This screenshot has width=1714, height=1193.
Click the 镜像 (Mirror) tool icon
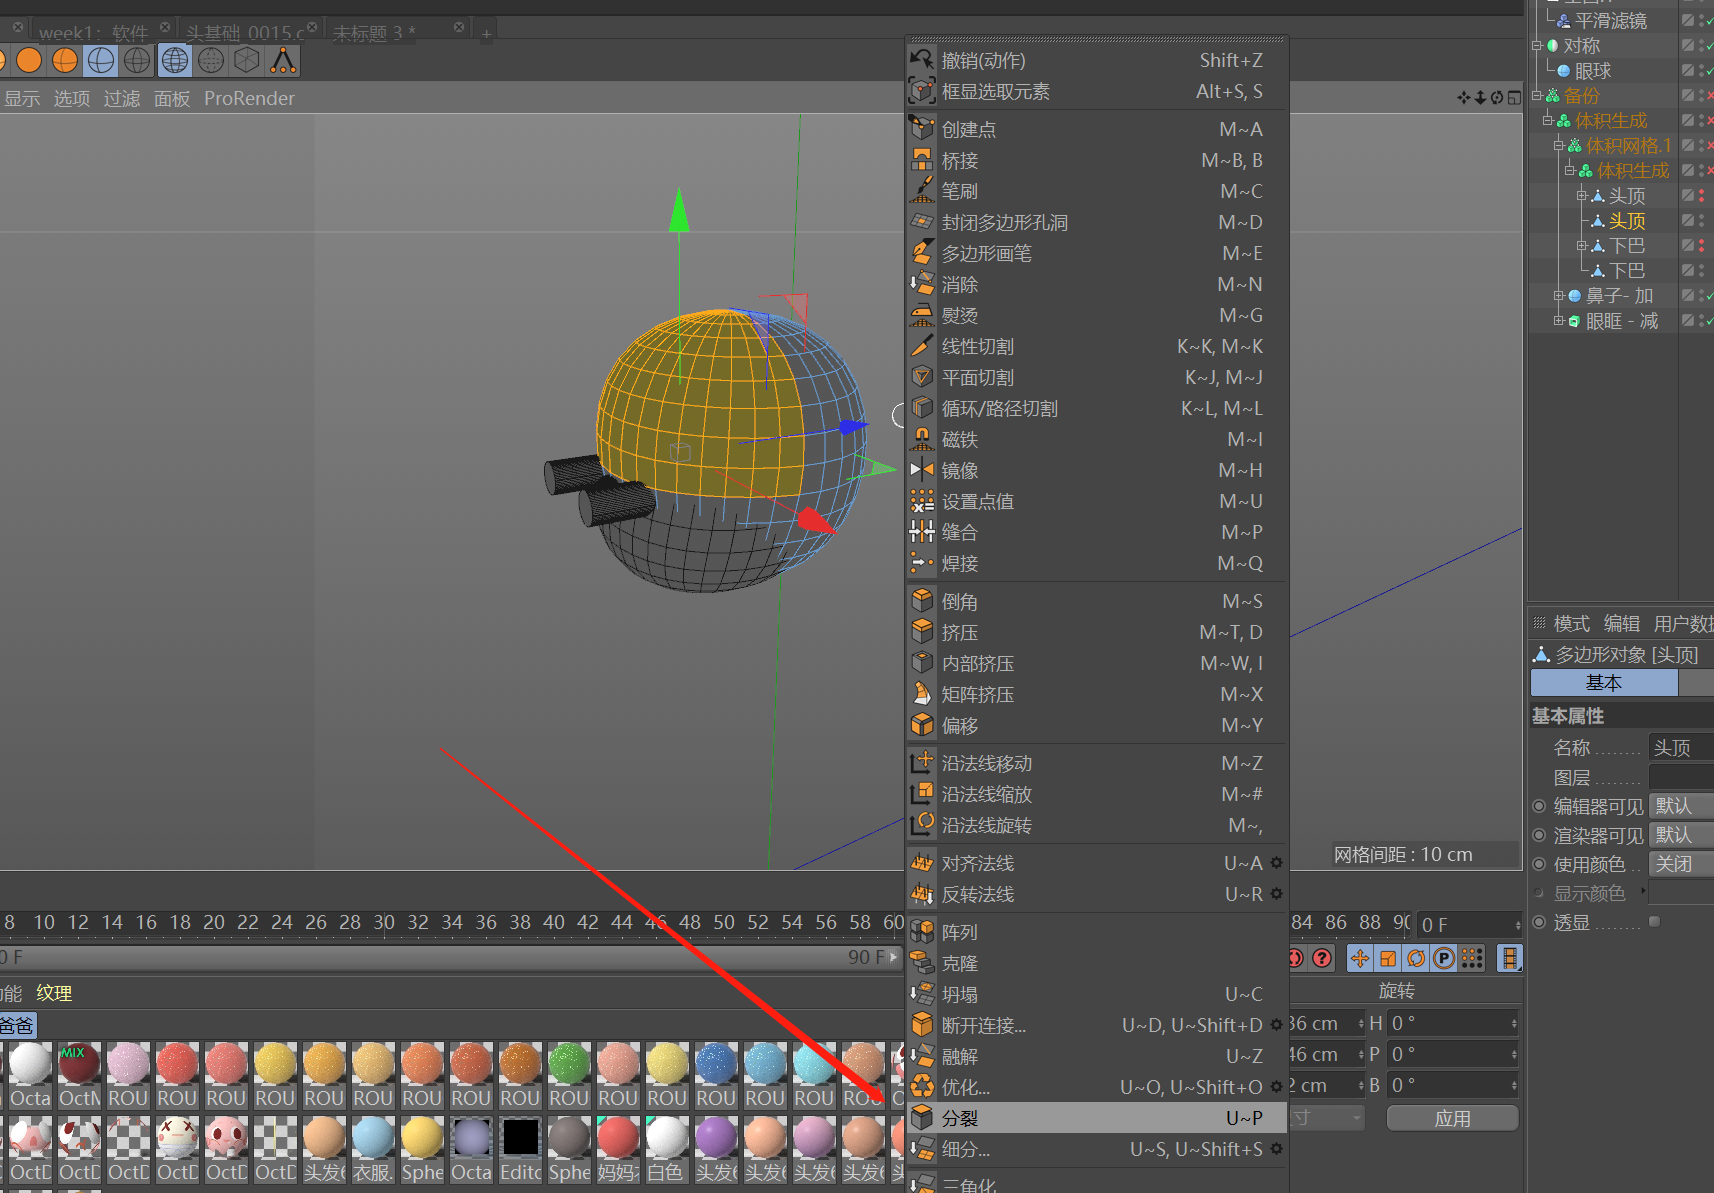click(x=922, y=470)
